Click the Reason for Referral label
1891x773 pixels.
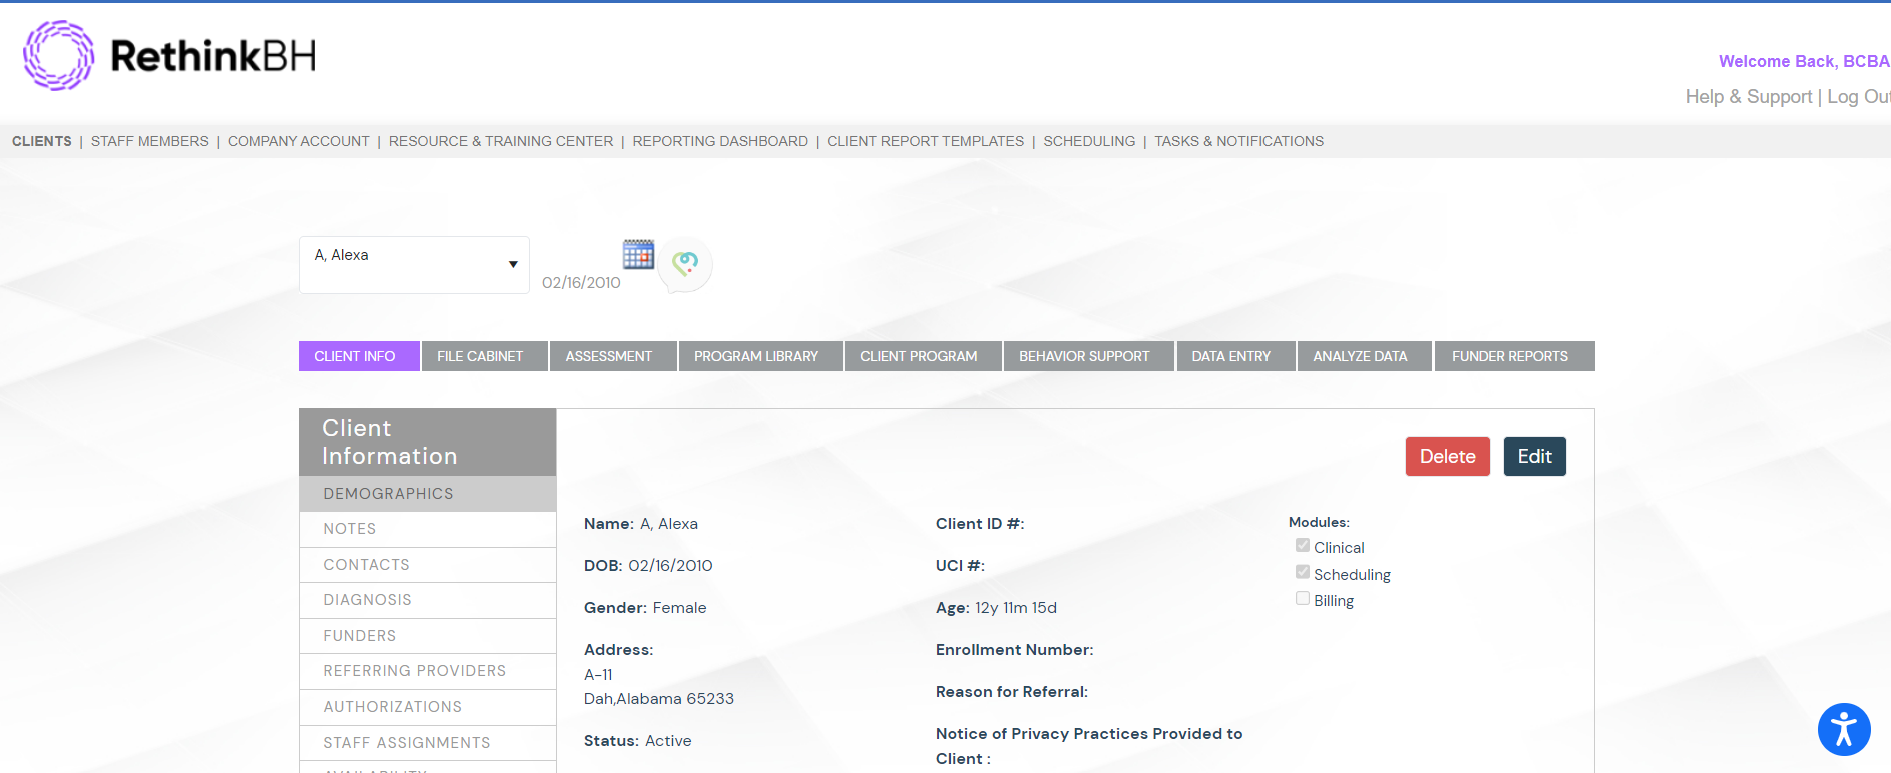[1012, 692]
